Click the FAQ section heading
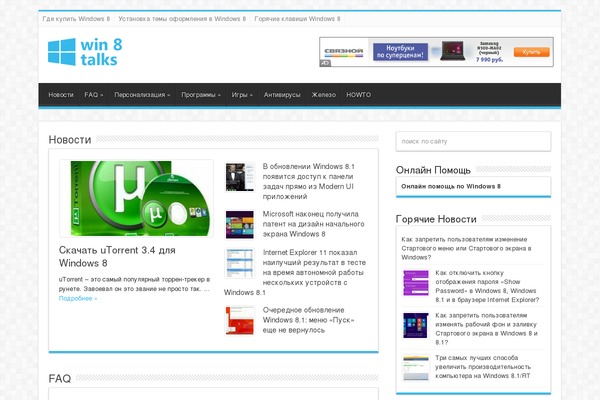This screenshot has width=600, height=400. click(60, 379)
